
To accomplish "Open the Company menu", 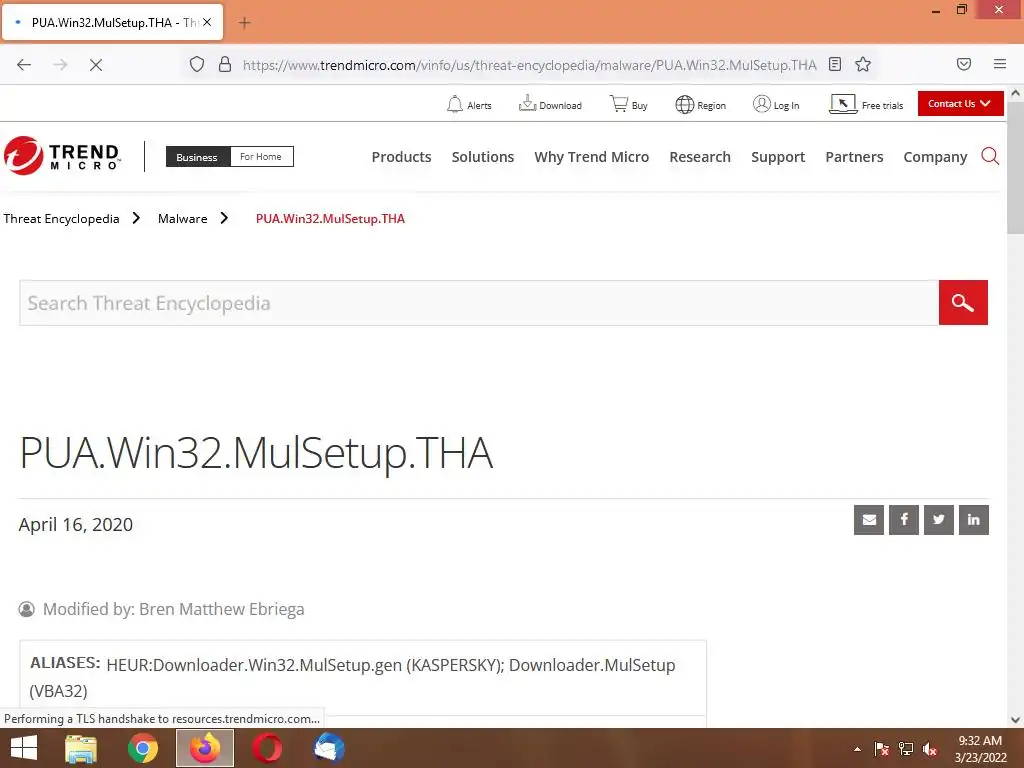I will pos(935,157).
